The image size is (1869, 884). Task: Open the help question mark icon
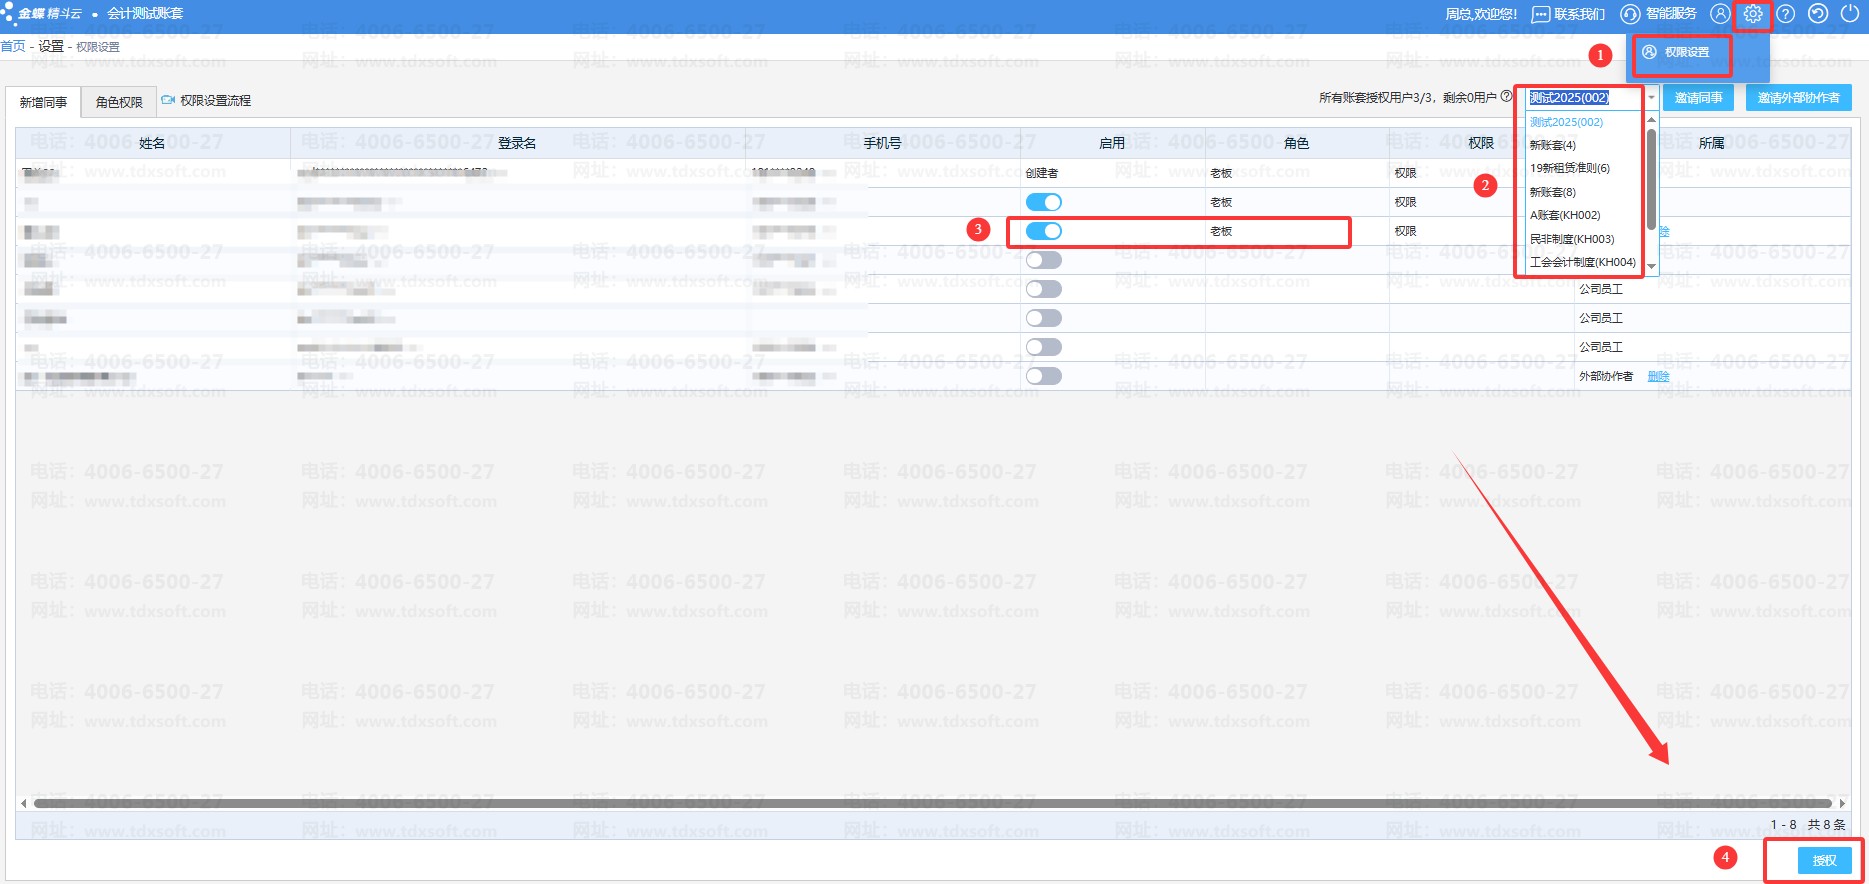tap(1786, 14)
